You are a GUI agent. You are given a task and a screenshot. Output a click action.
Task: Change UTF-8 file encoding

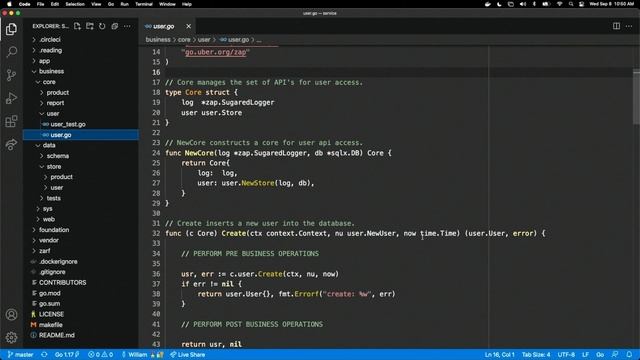(566, 355)
